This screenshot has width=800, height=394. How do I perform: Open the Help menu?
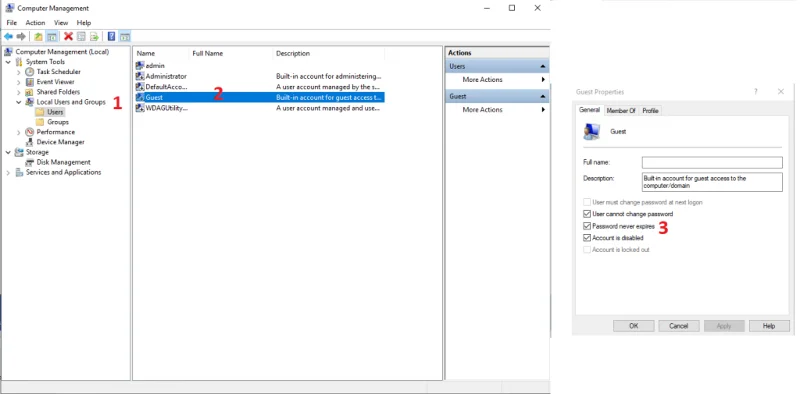click(84, 23)
